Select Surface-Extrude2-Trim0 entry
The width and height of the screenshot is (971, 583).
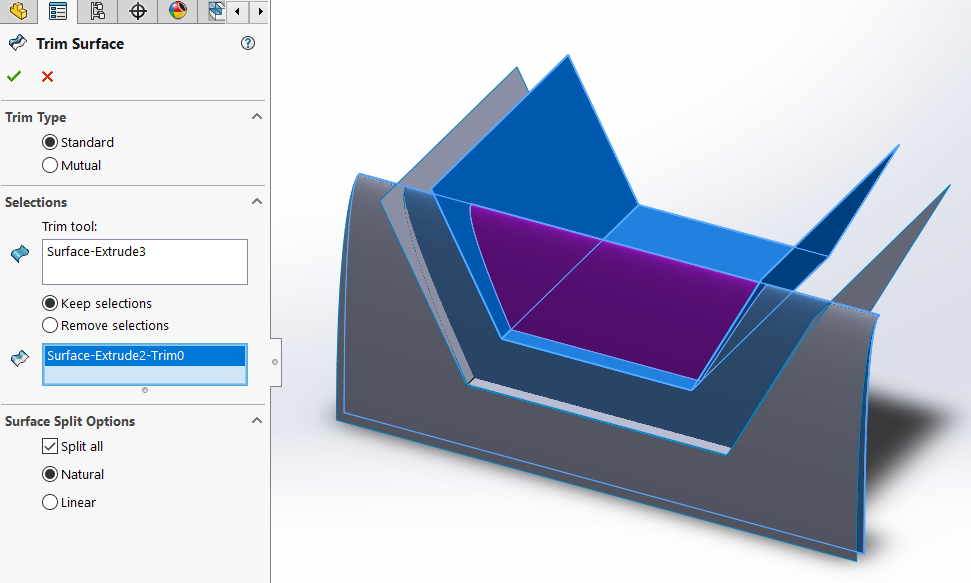click(x=145, y=356)
